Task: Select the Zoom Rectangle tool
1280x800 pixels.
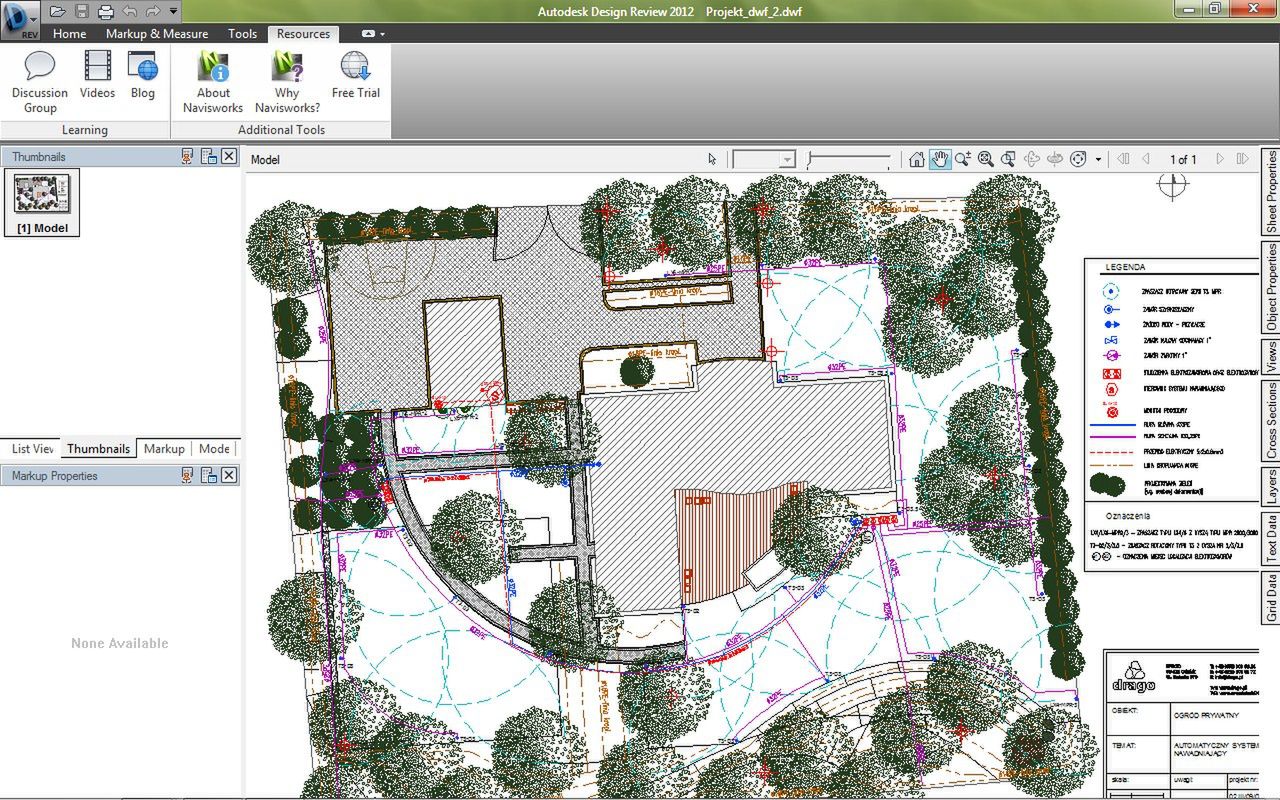Action: point(1009,159)
